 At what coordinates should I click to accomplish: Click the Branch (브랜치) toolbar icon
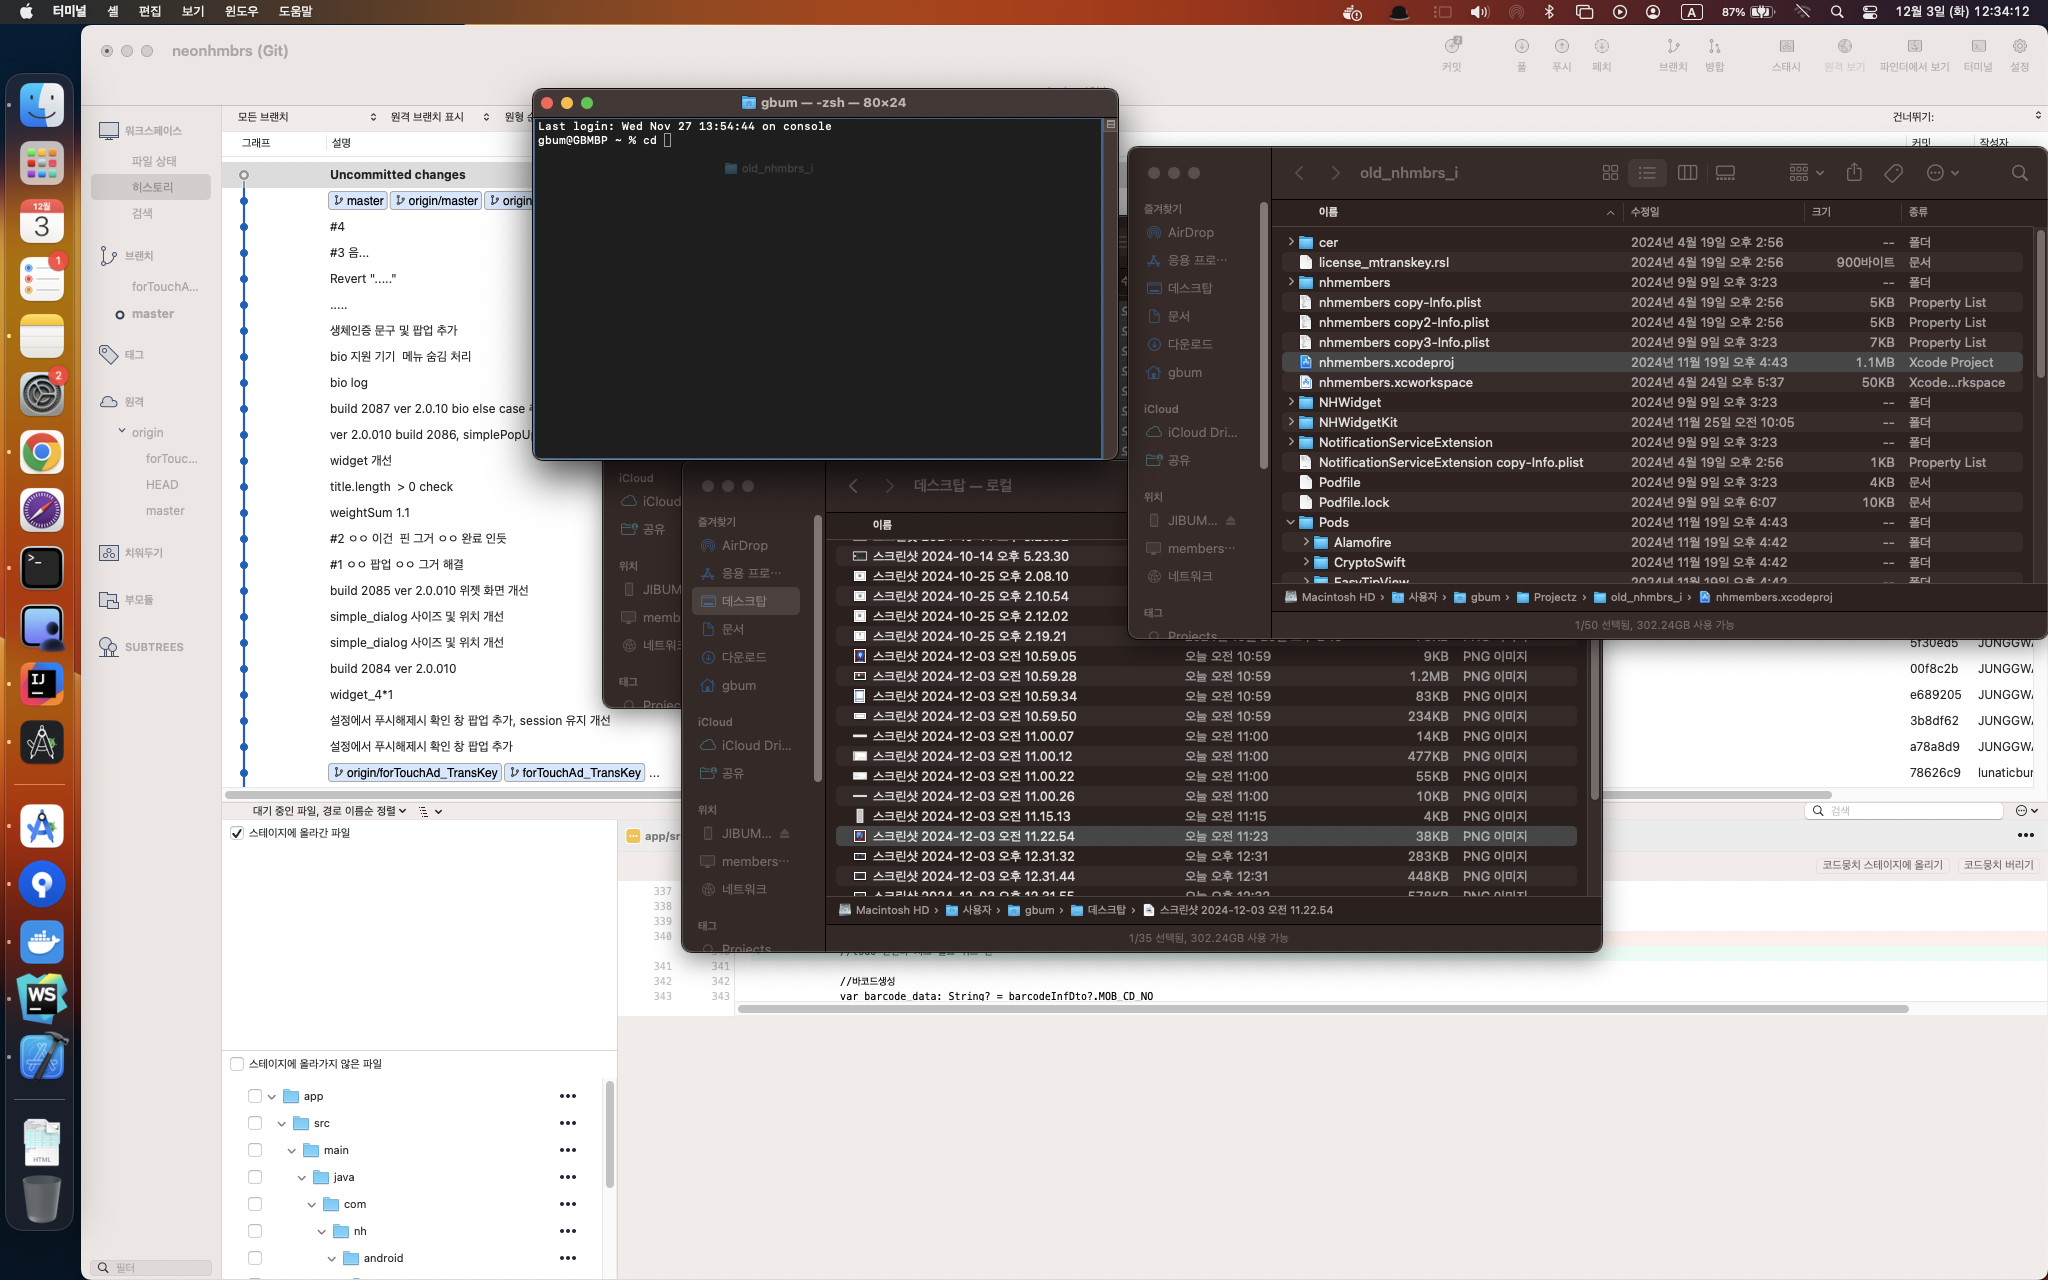coord(1673,47)
